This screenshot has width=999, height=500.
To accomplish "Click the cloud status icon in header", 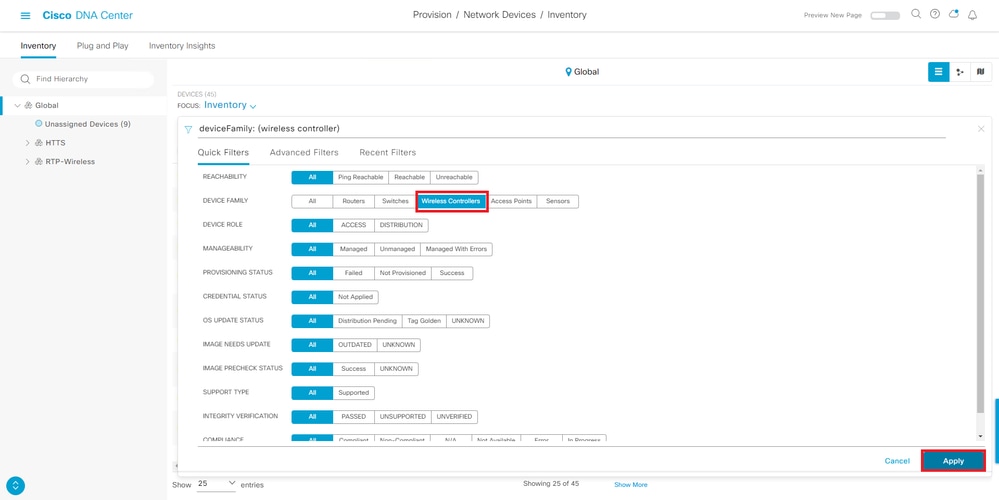I will (x=954, y=14).
